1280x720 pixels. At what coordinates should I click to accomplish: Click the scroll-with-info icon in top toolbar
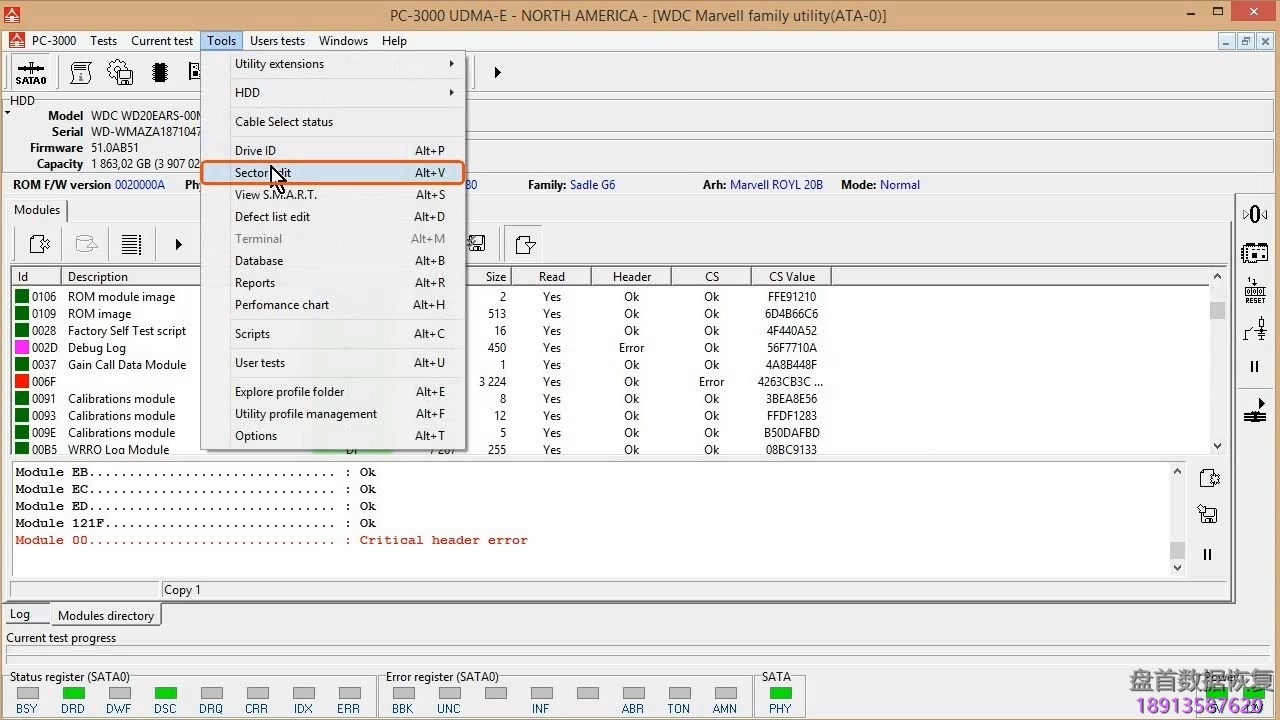81,72
